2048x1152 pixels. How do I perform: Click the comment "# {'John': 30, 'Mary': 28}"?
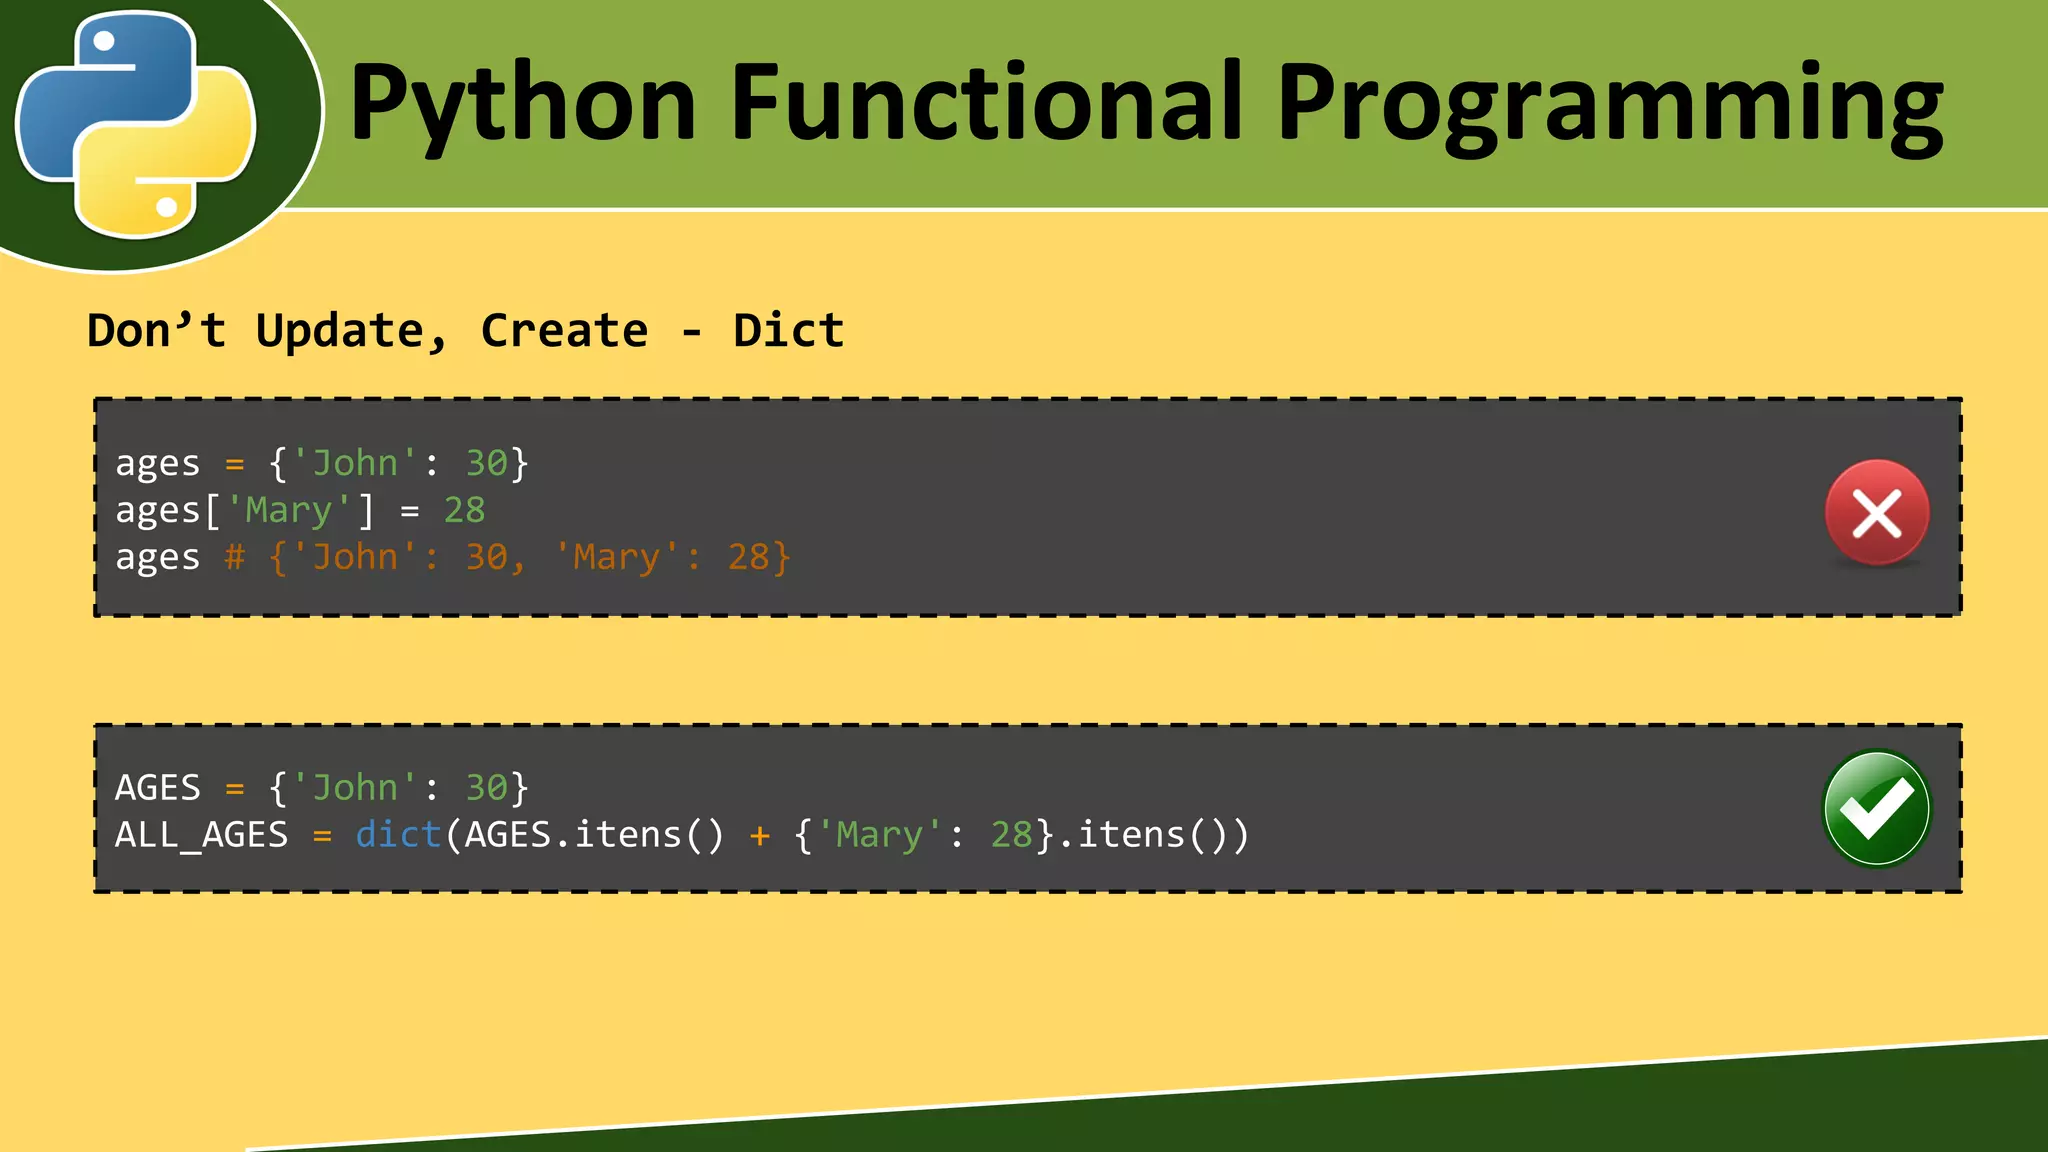click(508, 557)
